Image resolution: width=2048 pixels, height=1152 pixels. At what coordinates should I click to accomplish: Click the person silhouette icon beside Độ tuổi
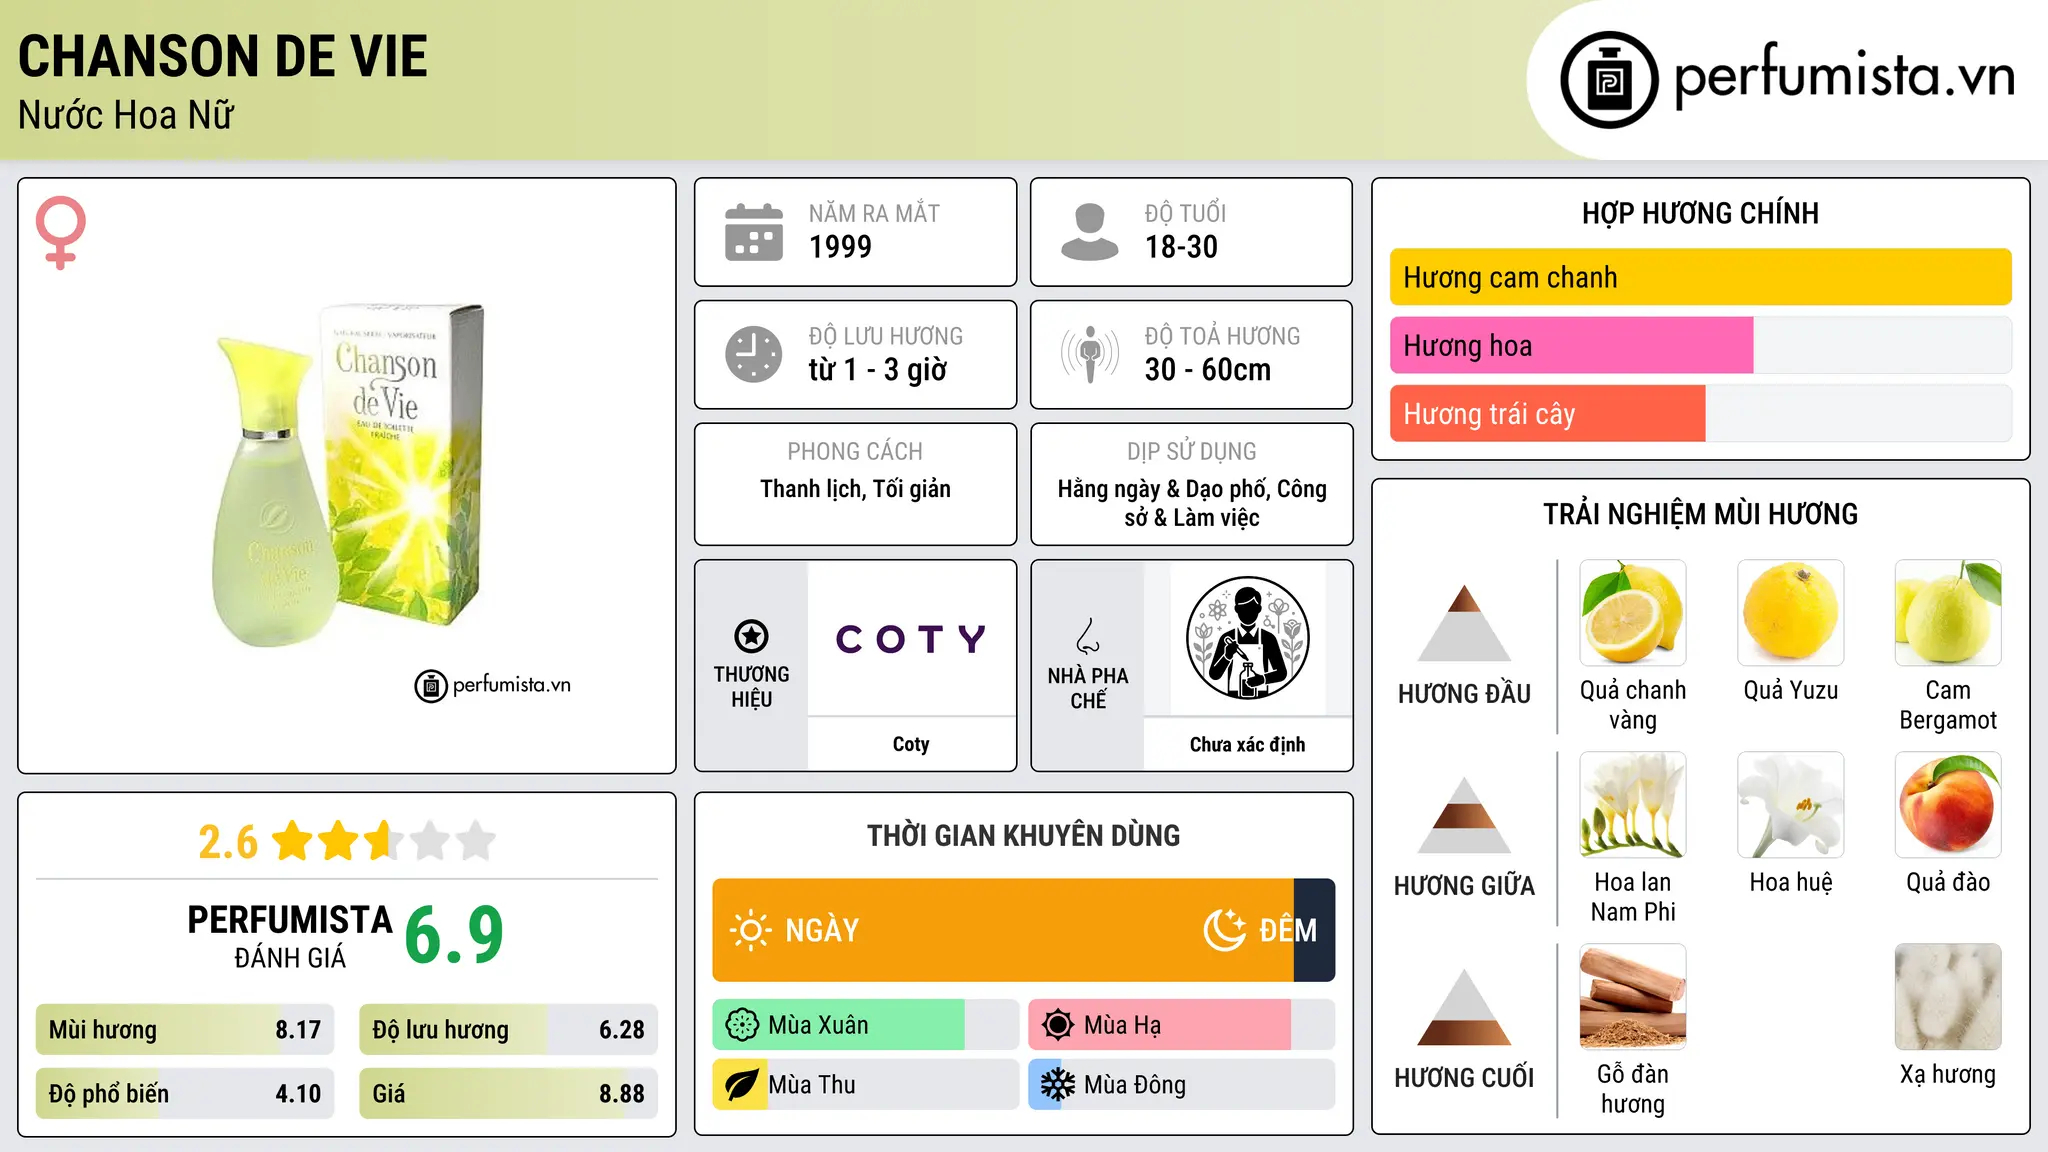click(1090, 232)
